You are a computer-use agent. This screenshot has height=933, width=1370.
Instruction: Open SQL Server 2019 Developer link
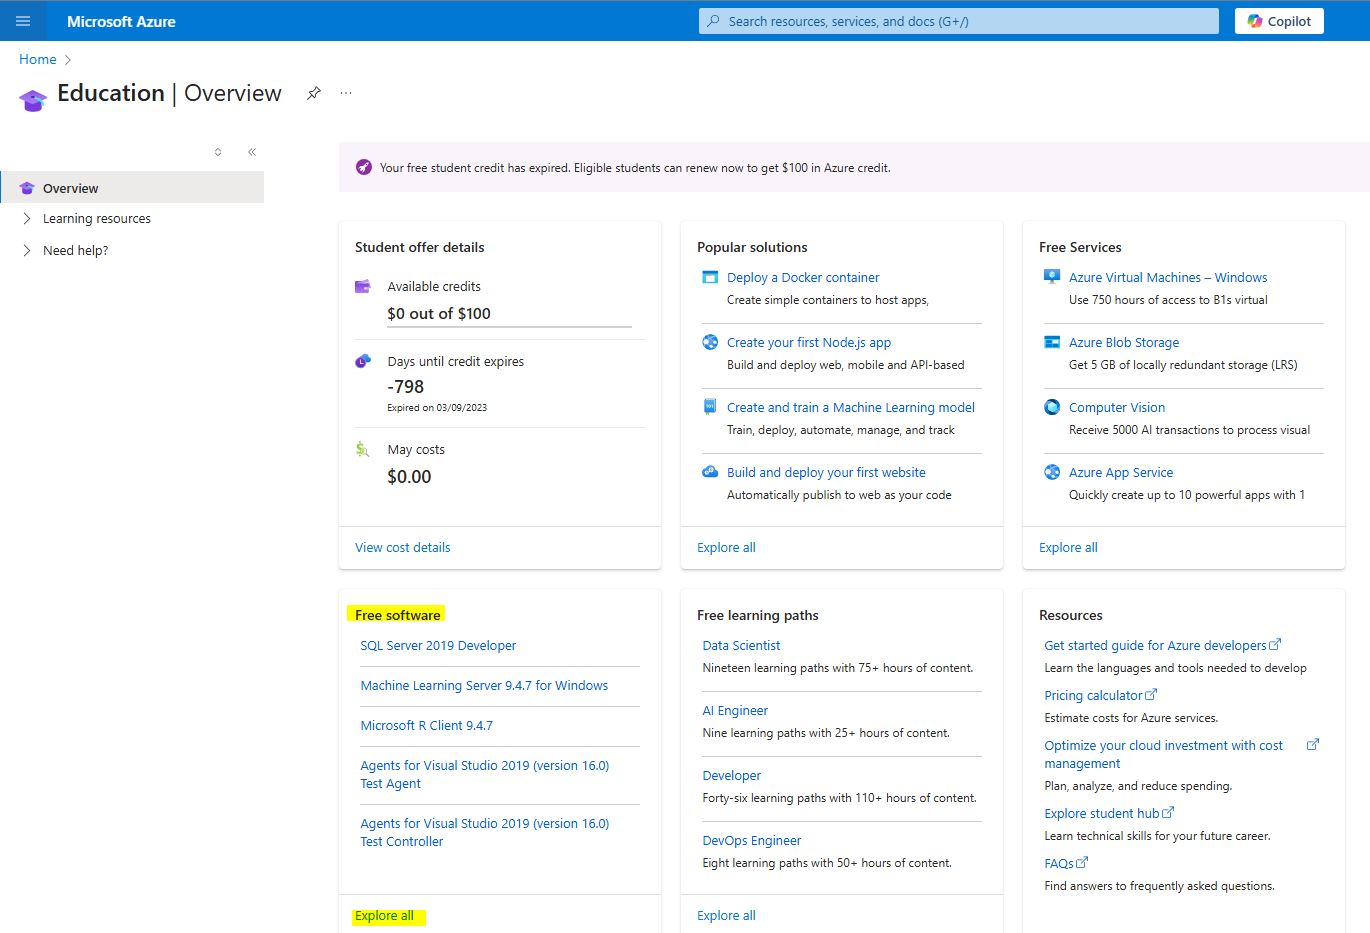coord(438,645)
